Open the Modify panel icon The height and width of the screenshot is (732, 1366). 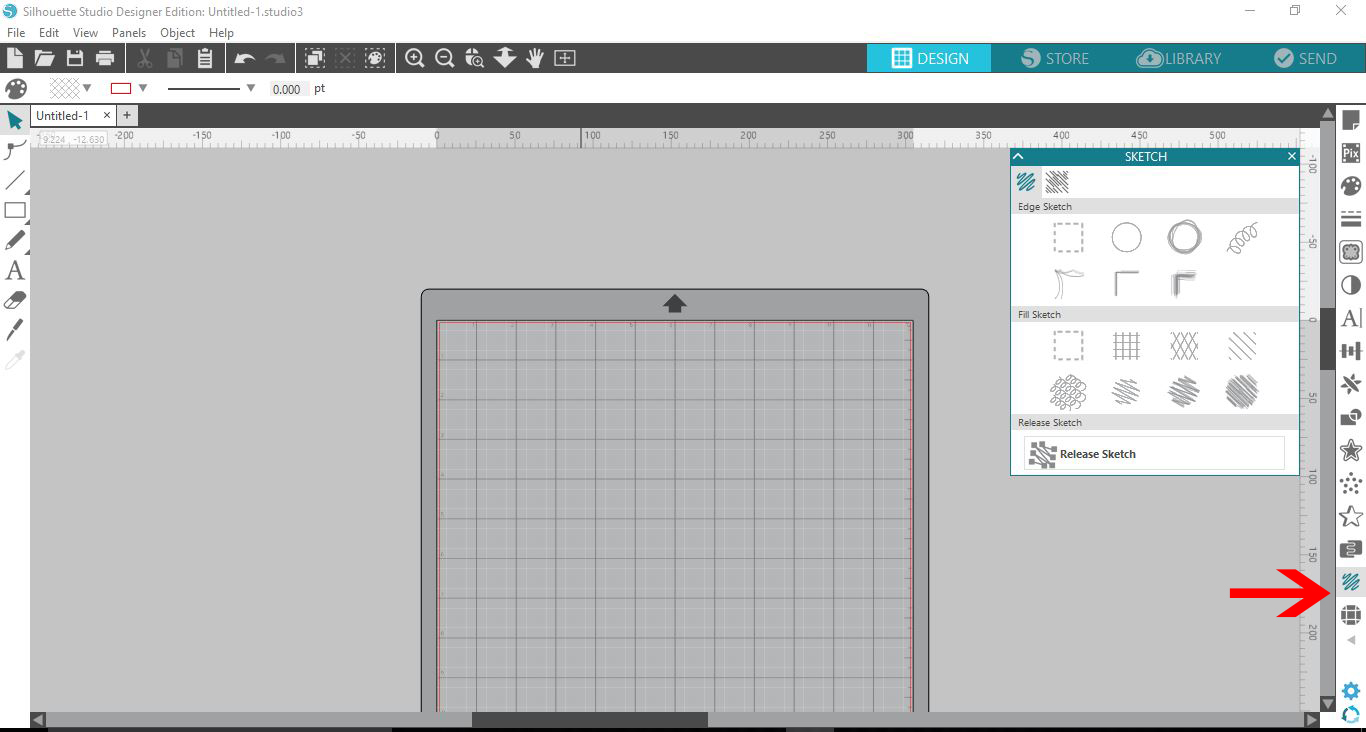coord(1351,417)
